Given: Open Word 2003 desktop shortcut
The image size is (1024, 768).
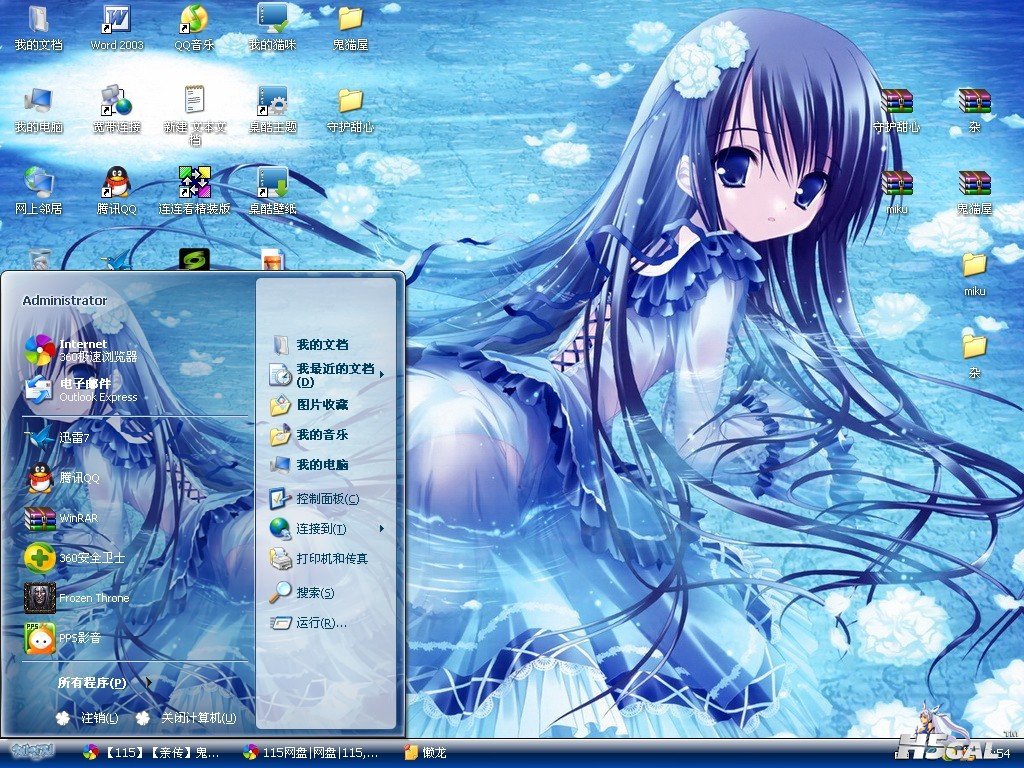Looking at the screenshot, I should click(117, 27).
